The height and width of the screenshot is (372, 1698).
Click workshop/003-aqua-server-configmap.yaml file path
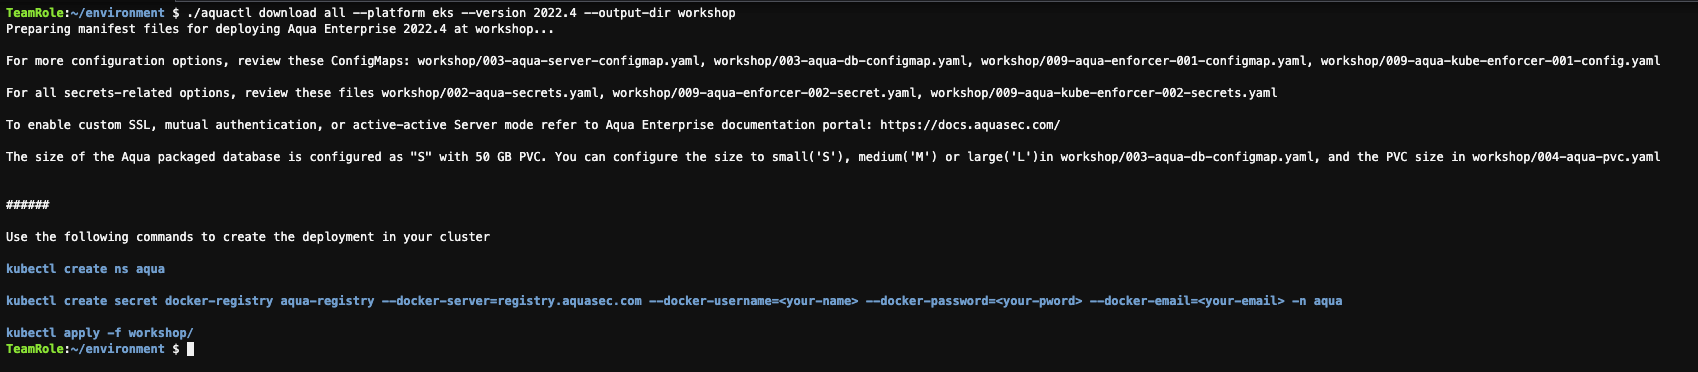(x=558, y=61)
